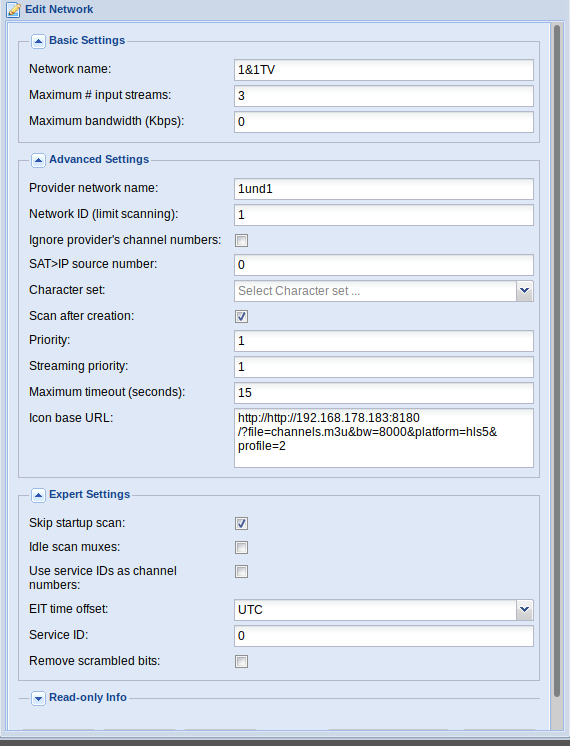The height and width of the screenshot is (746, 570).
Task: Click inside the Icon base URL text area
Action: tap(383, 438)
